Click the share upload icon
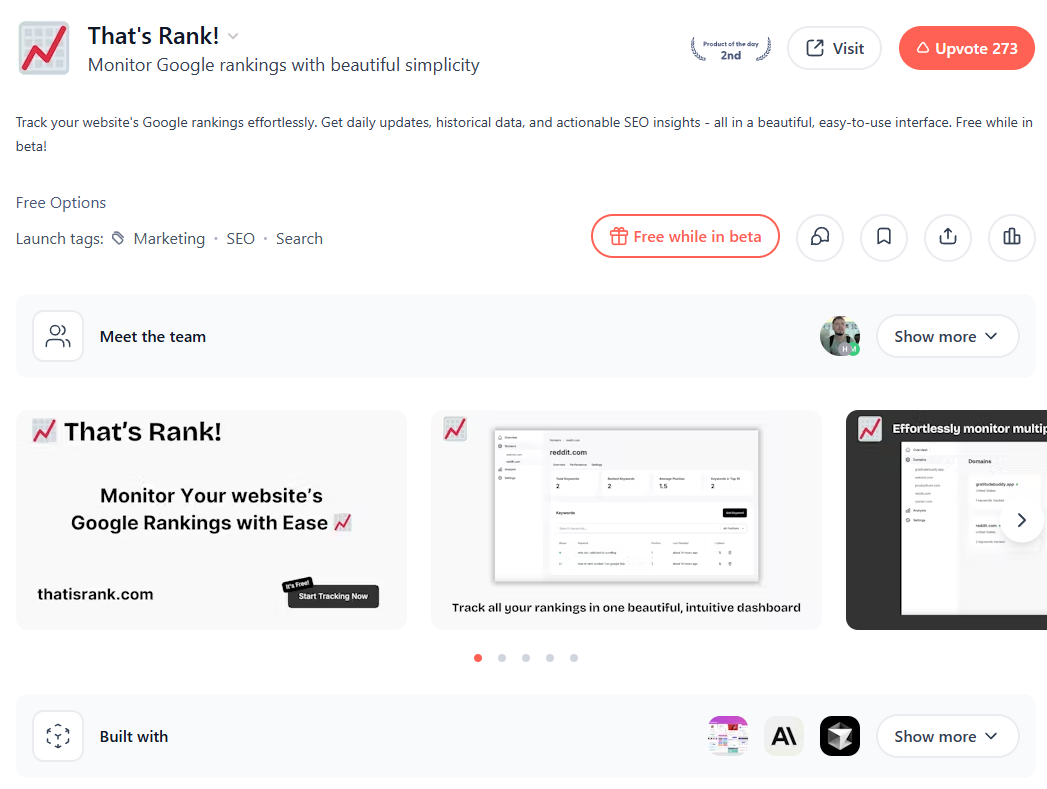This screenshot has width=1047, height=789. coord(948,237)
